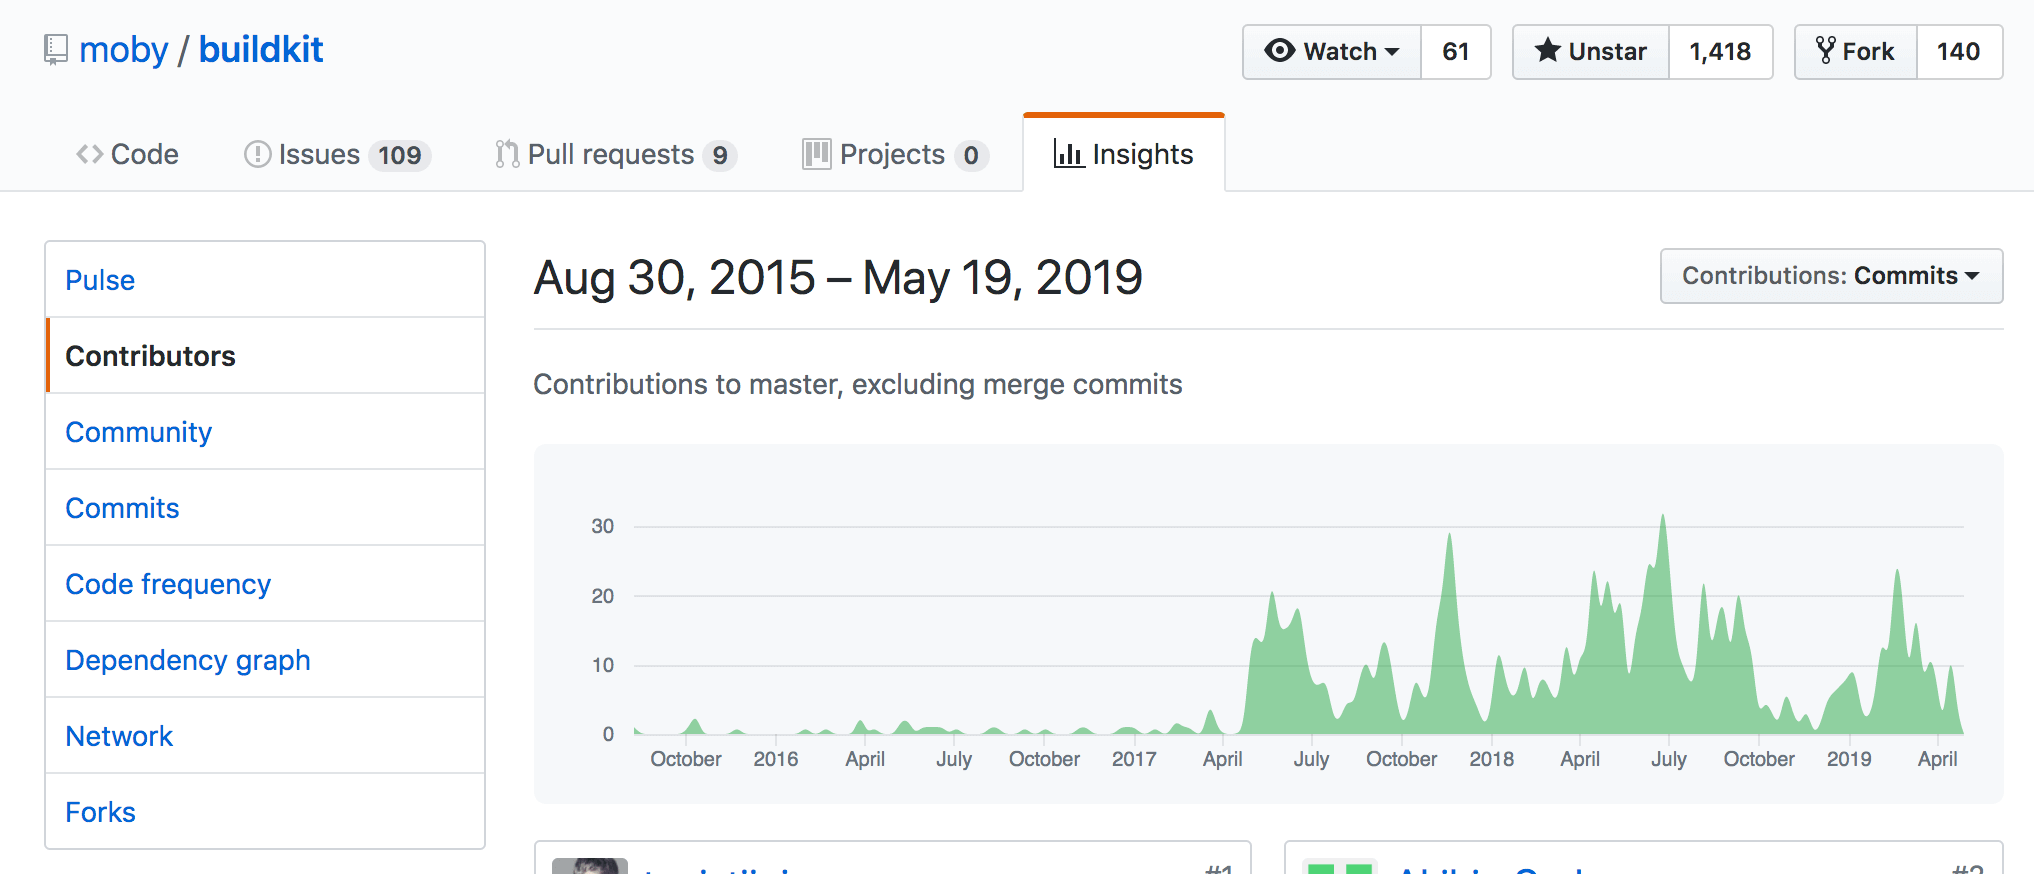Expand the Contributions: Commits dropdown

coord(1831,276)
